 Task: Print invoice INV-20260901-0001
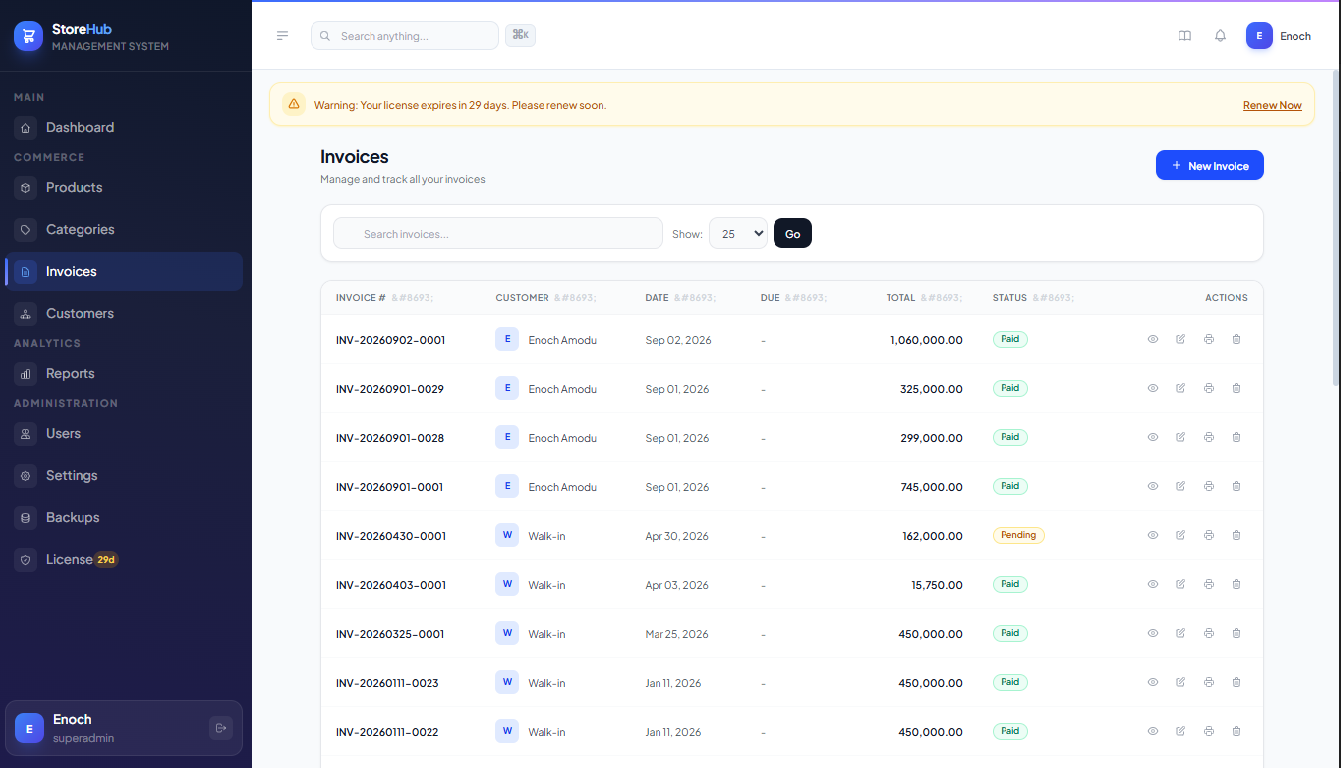coord(1209,487)
